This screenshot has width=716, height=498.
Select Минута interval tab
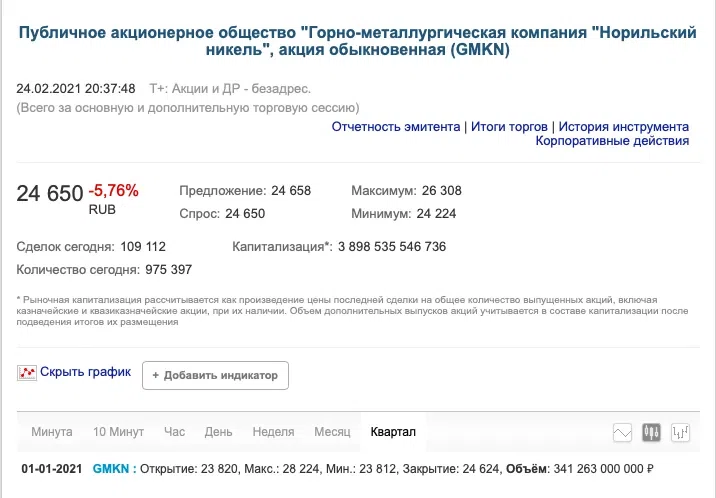coord(52,432)
